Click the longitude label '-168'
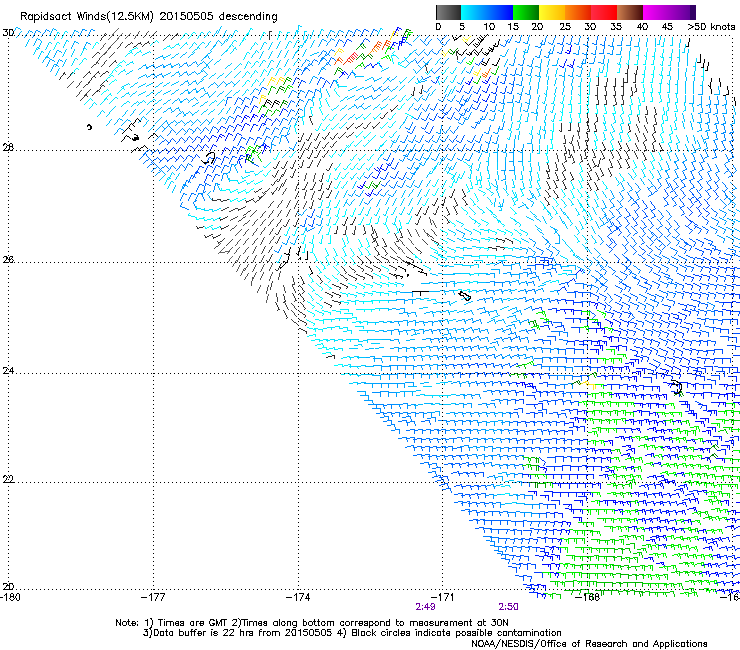 click(588, 597)
